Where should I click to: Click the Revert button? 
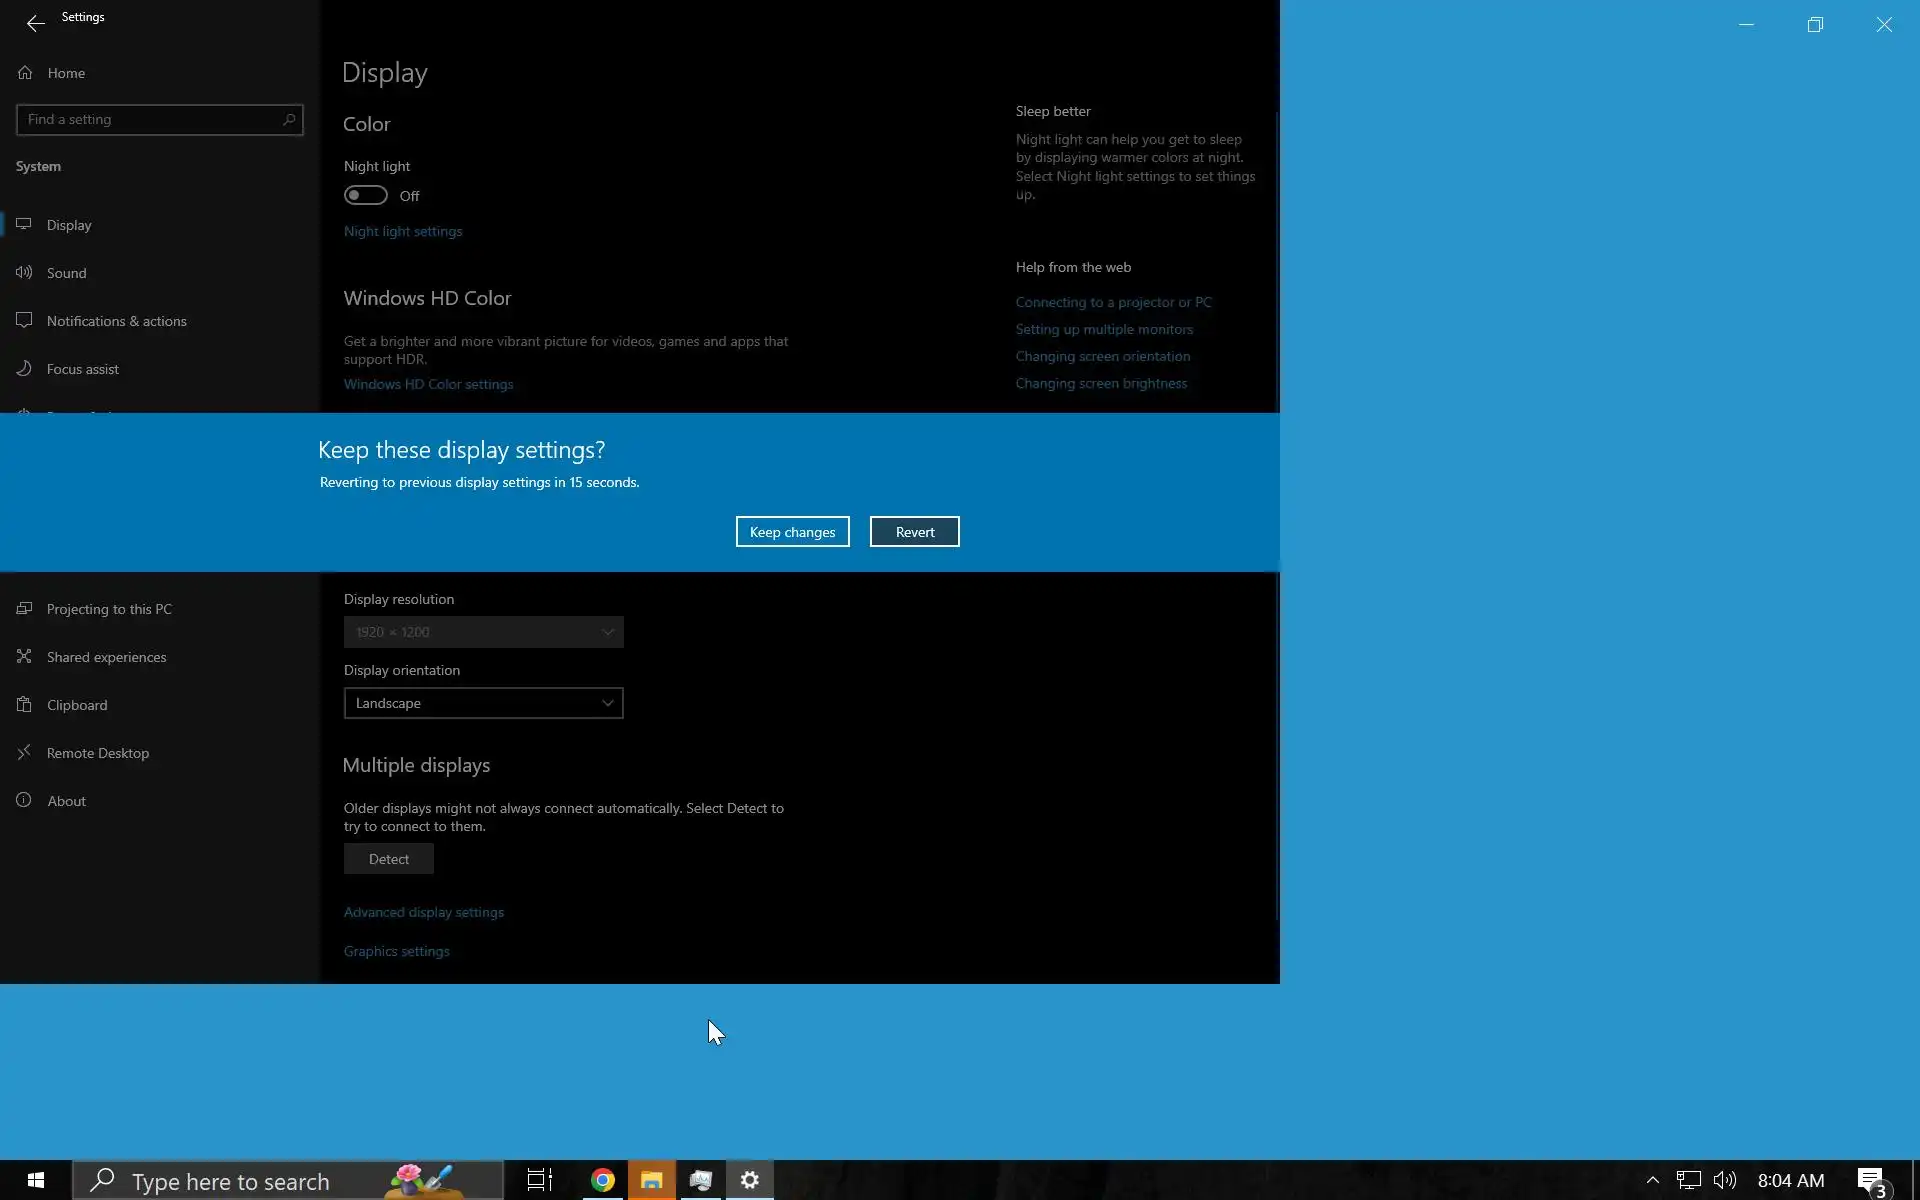coord(914,532)
